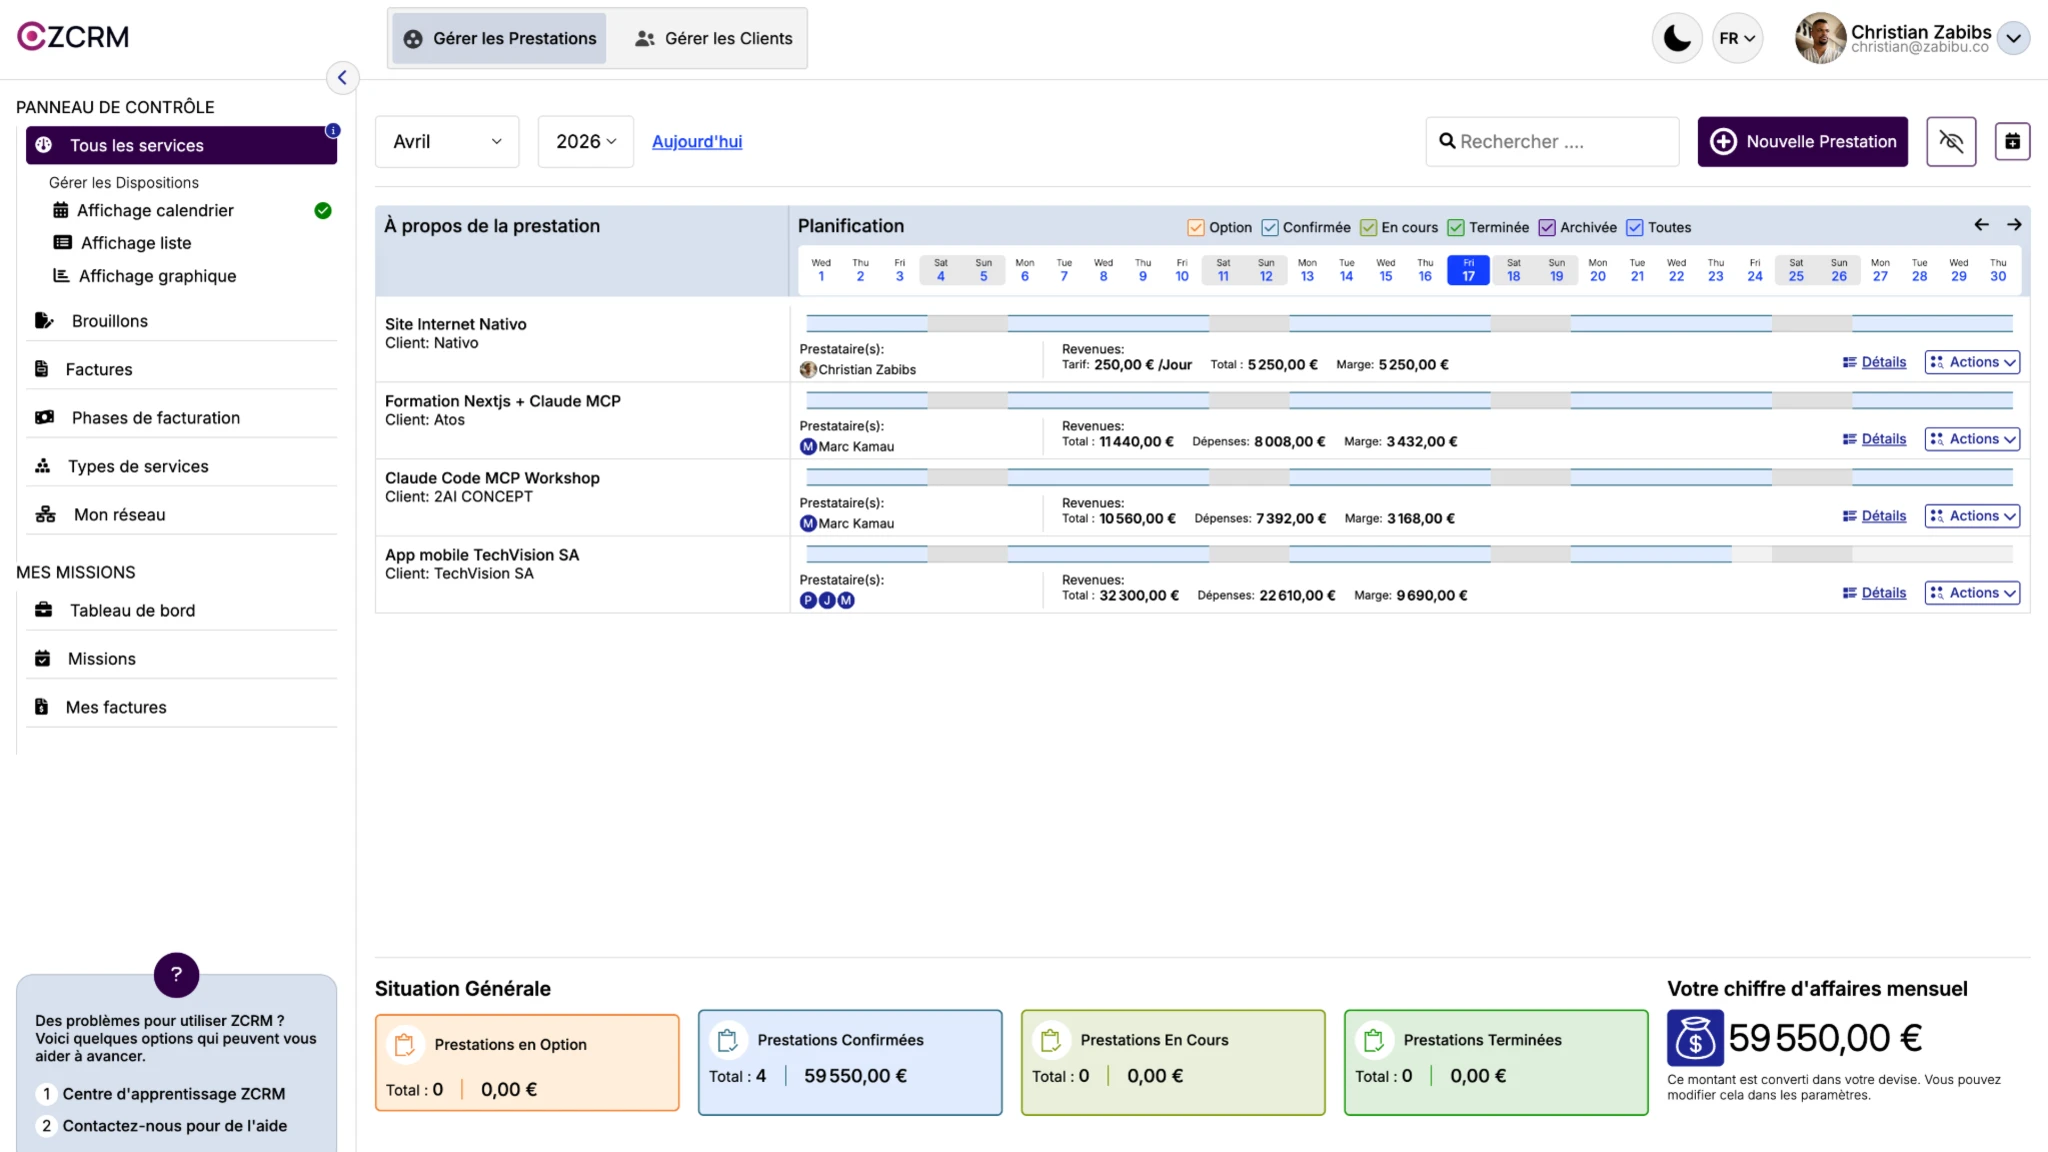Toggle dark mode moon icon

coord(1676,39)
